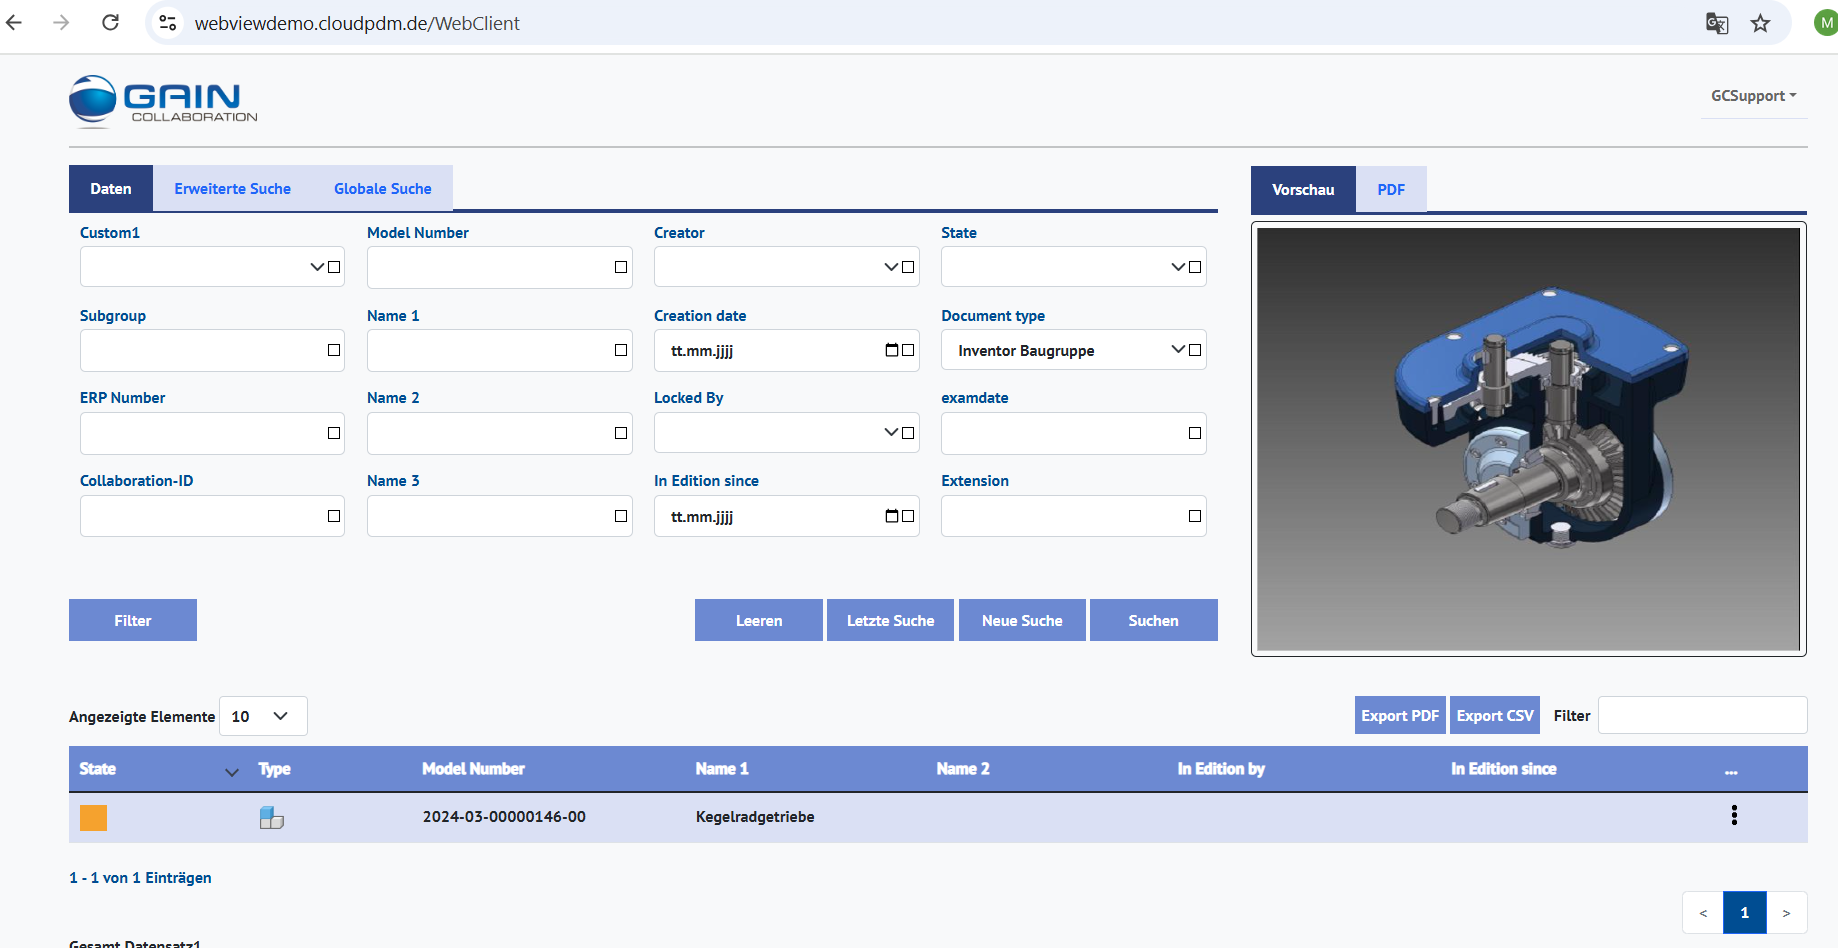Select the Daten tab
Image resolution: width=1838 pixels, height=948 pixels.
pyautogui.click(x=111, y=189)
